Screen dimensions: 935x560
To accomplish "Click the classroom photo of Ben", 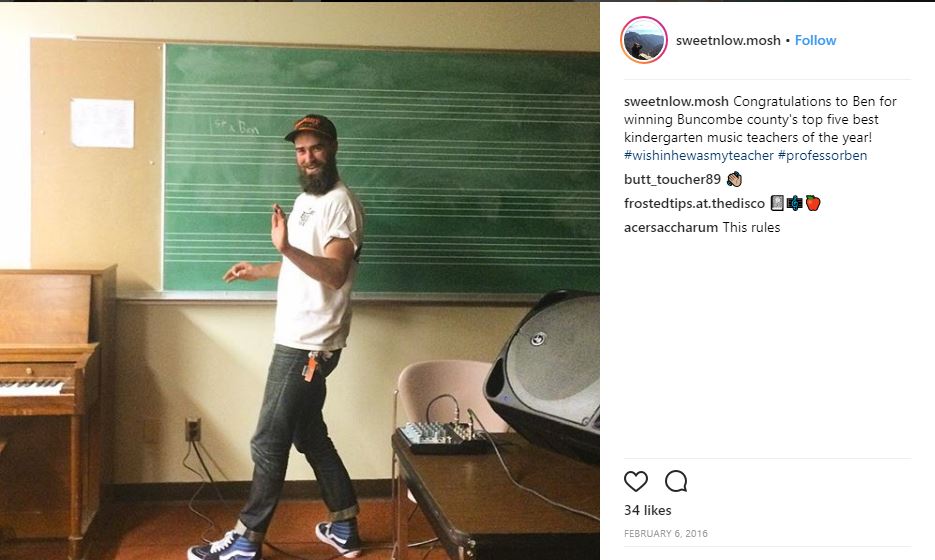I will pos(299,281).
